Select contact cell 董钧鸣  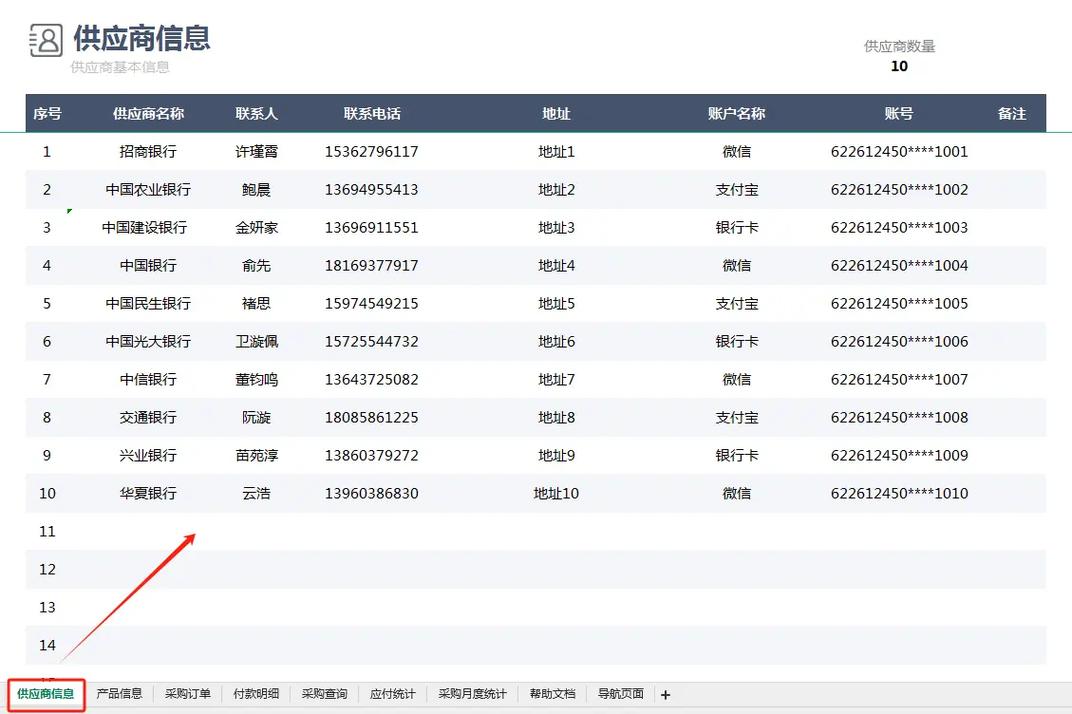[256, 380]
